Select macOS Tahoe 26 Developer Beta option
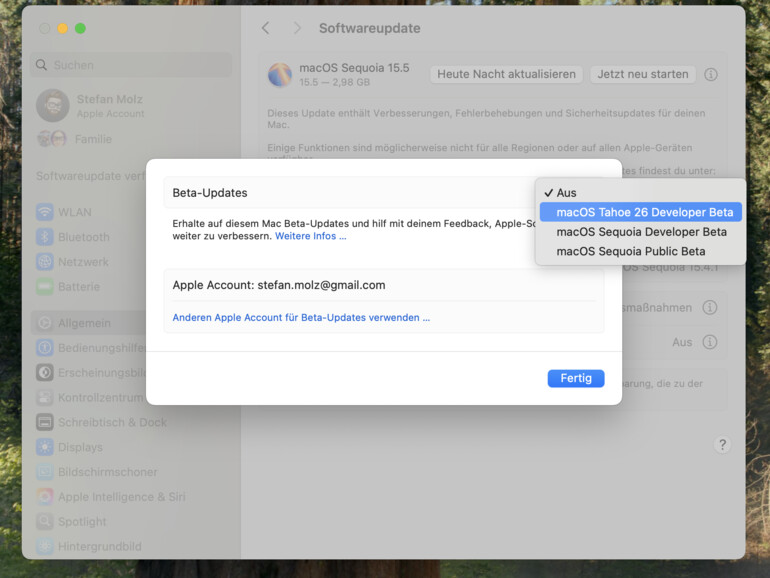770x578 pixels. tap(640, 212)
